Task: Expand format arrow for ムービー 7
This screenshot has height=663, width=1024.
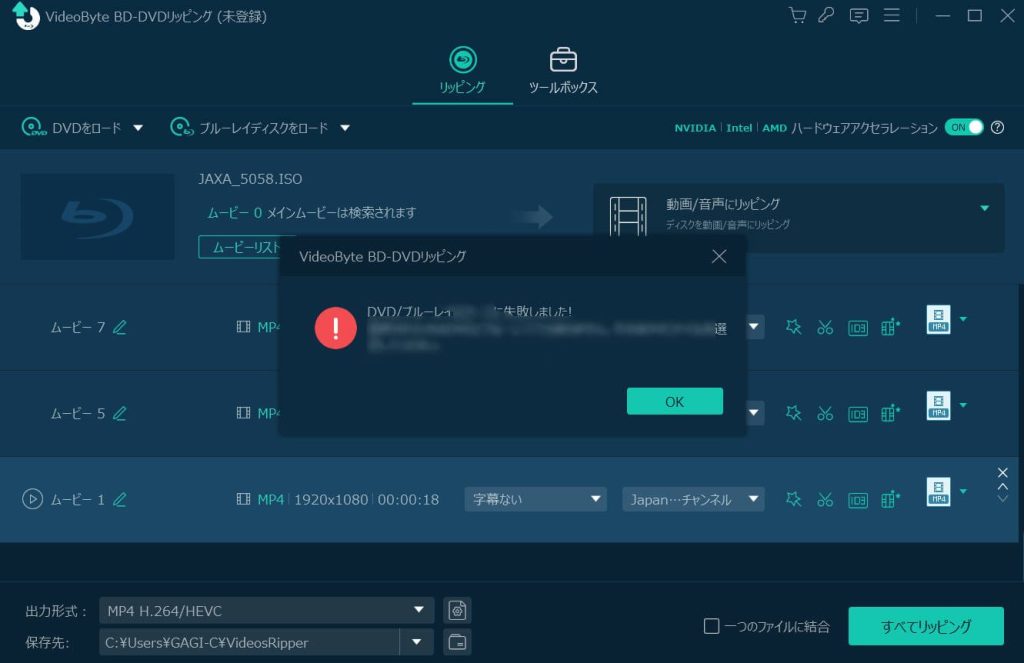Action: click(963, 319)
